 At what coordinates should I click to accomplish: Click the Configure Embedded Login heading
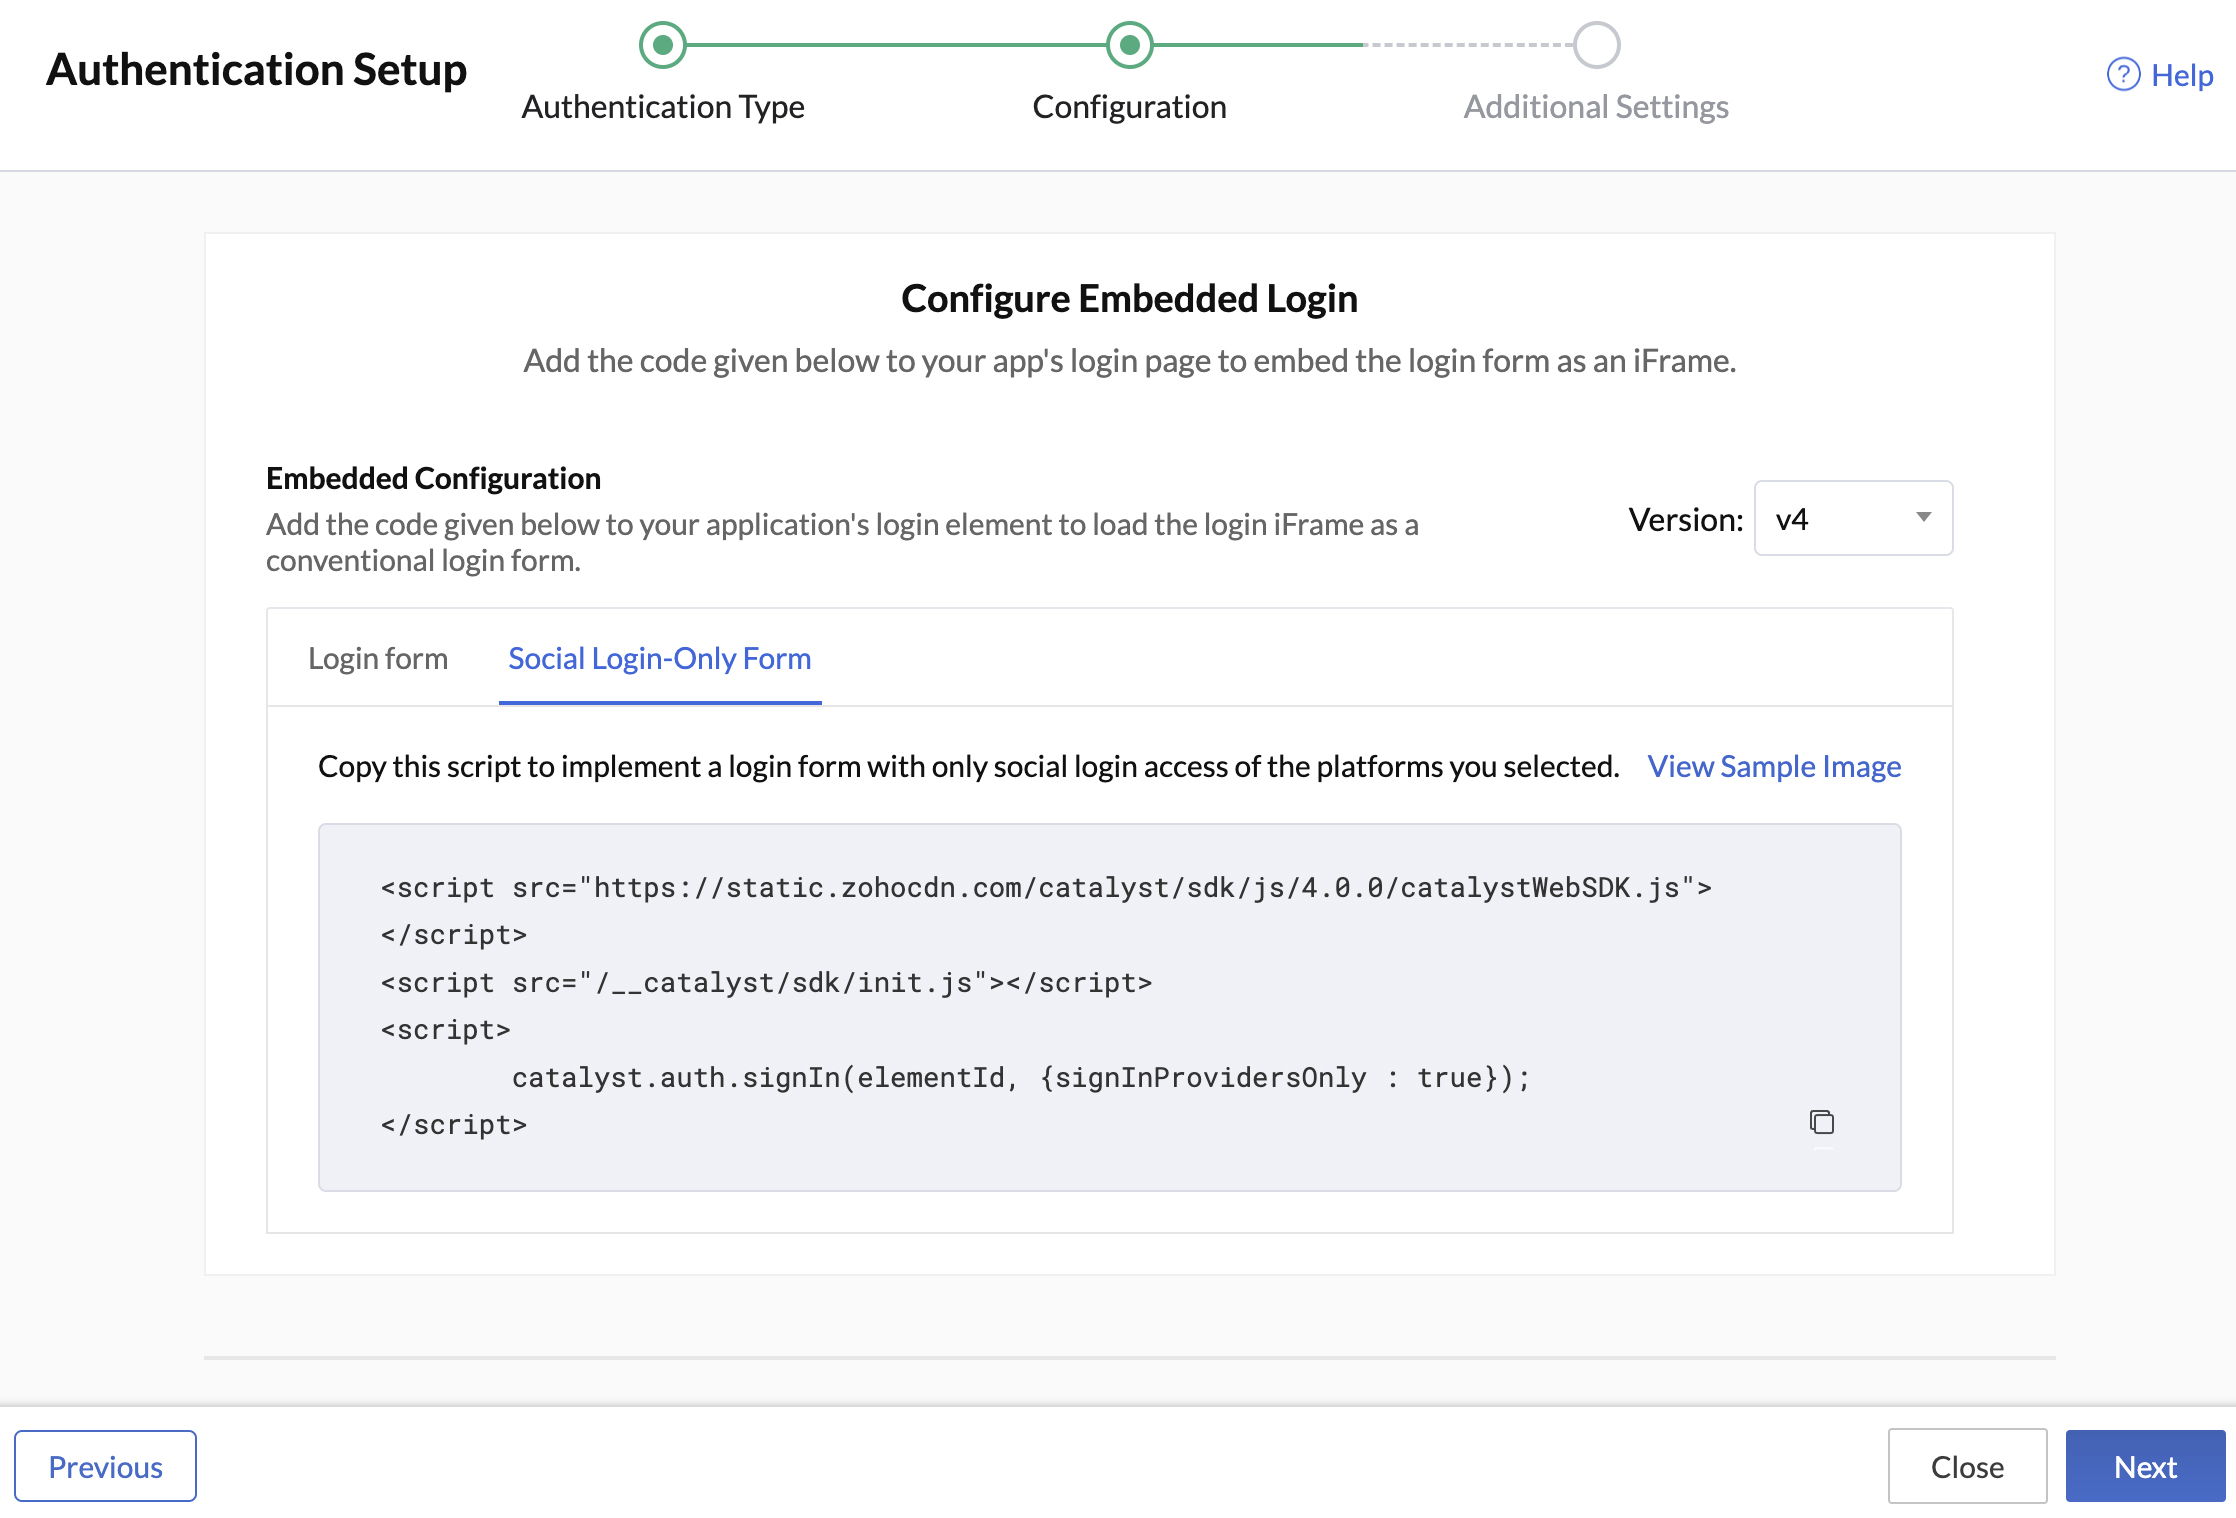click(1128, 297)
